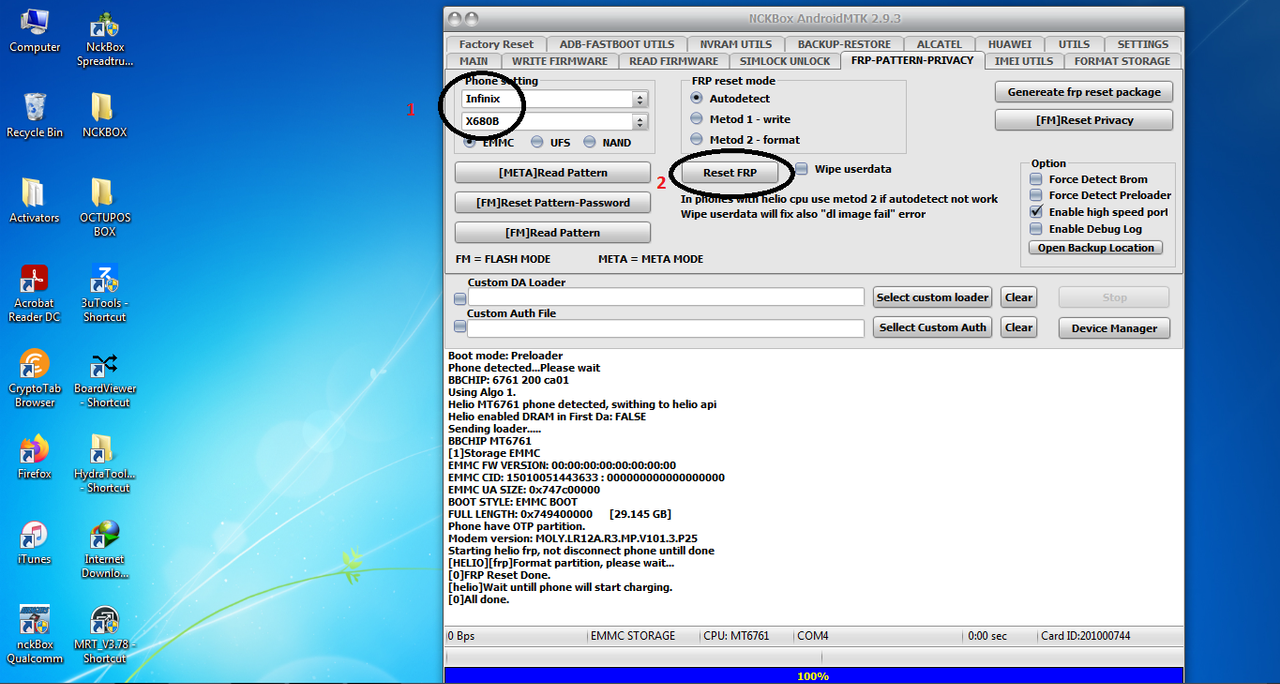Open SETTINGS tab

(x=1143, y=44)
